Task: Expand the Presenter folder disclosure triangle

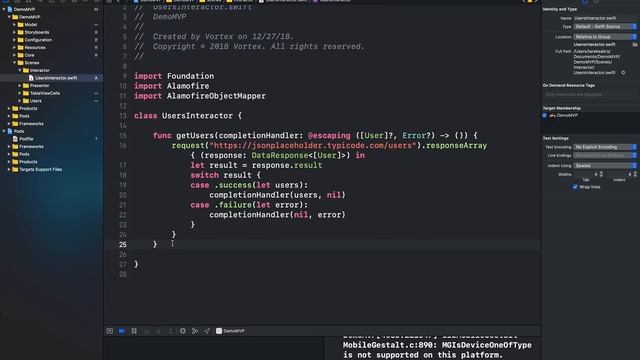Action: [20, 86]
